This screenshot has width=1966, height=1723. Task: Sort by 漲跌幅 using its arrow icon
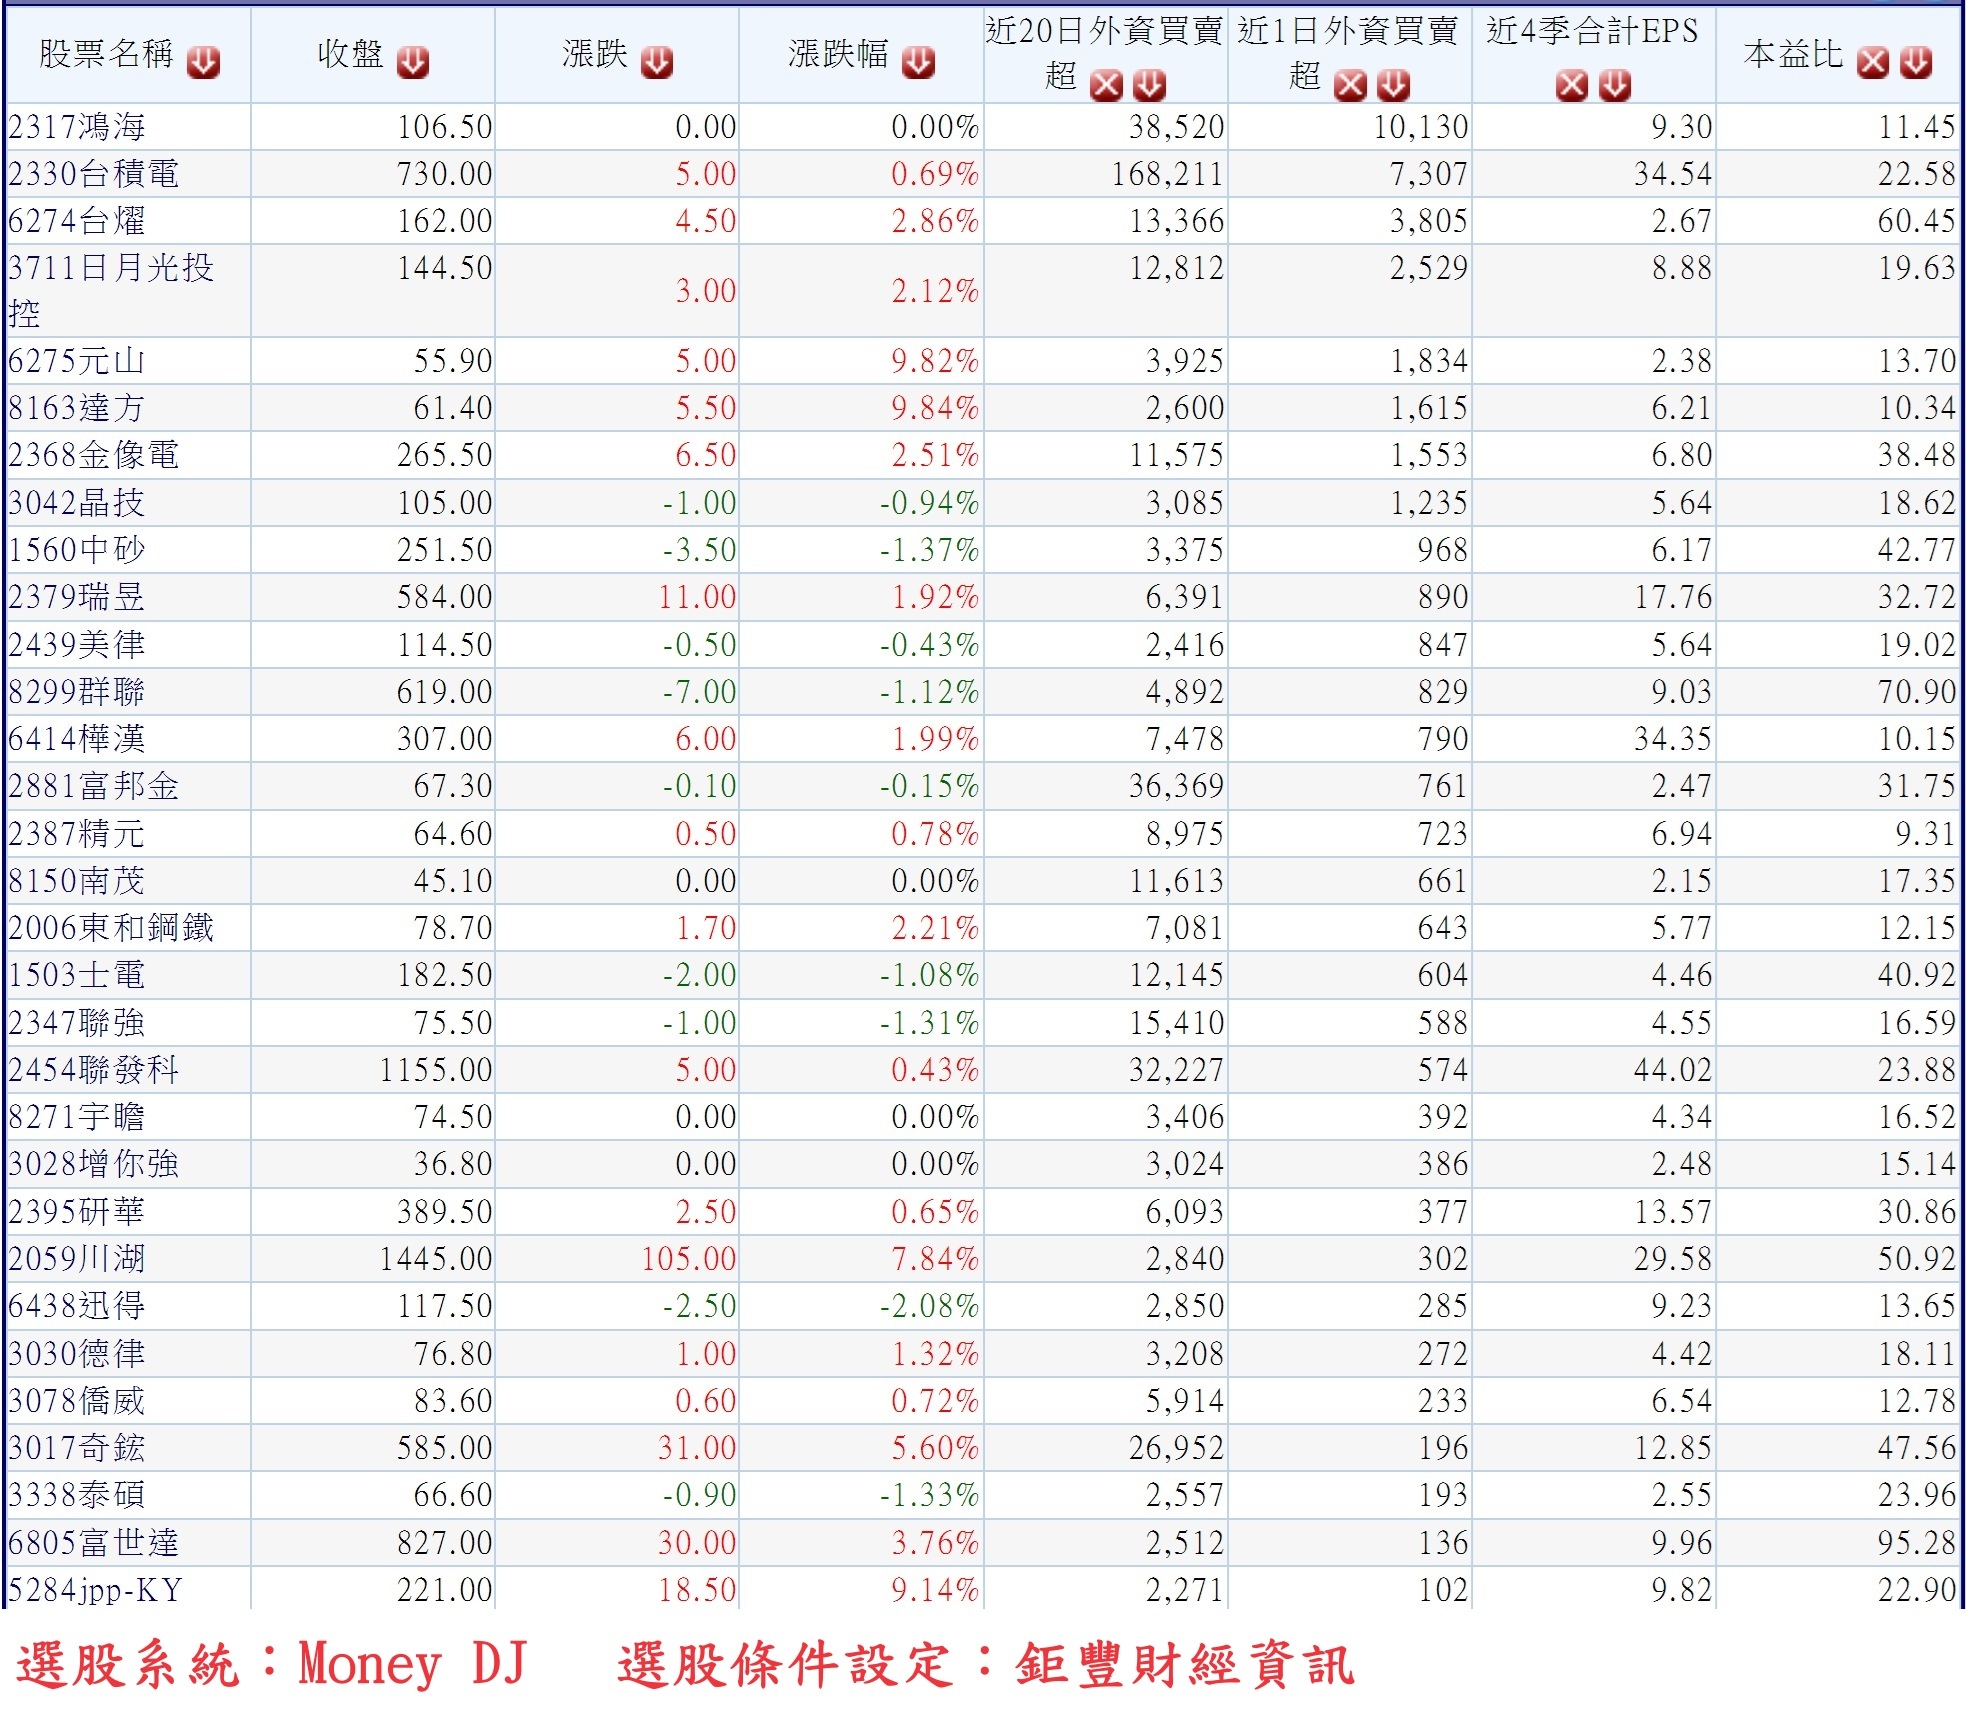click(918, 63)
